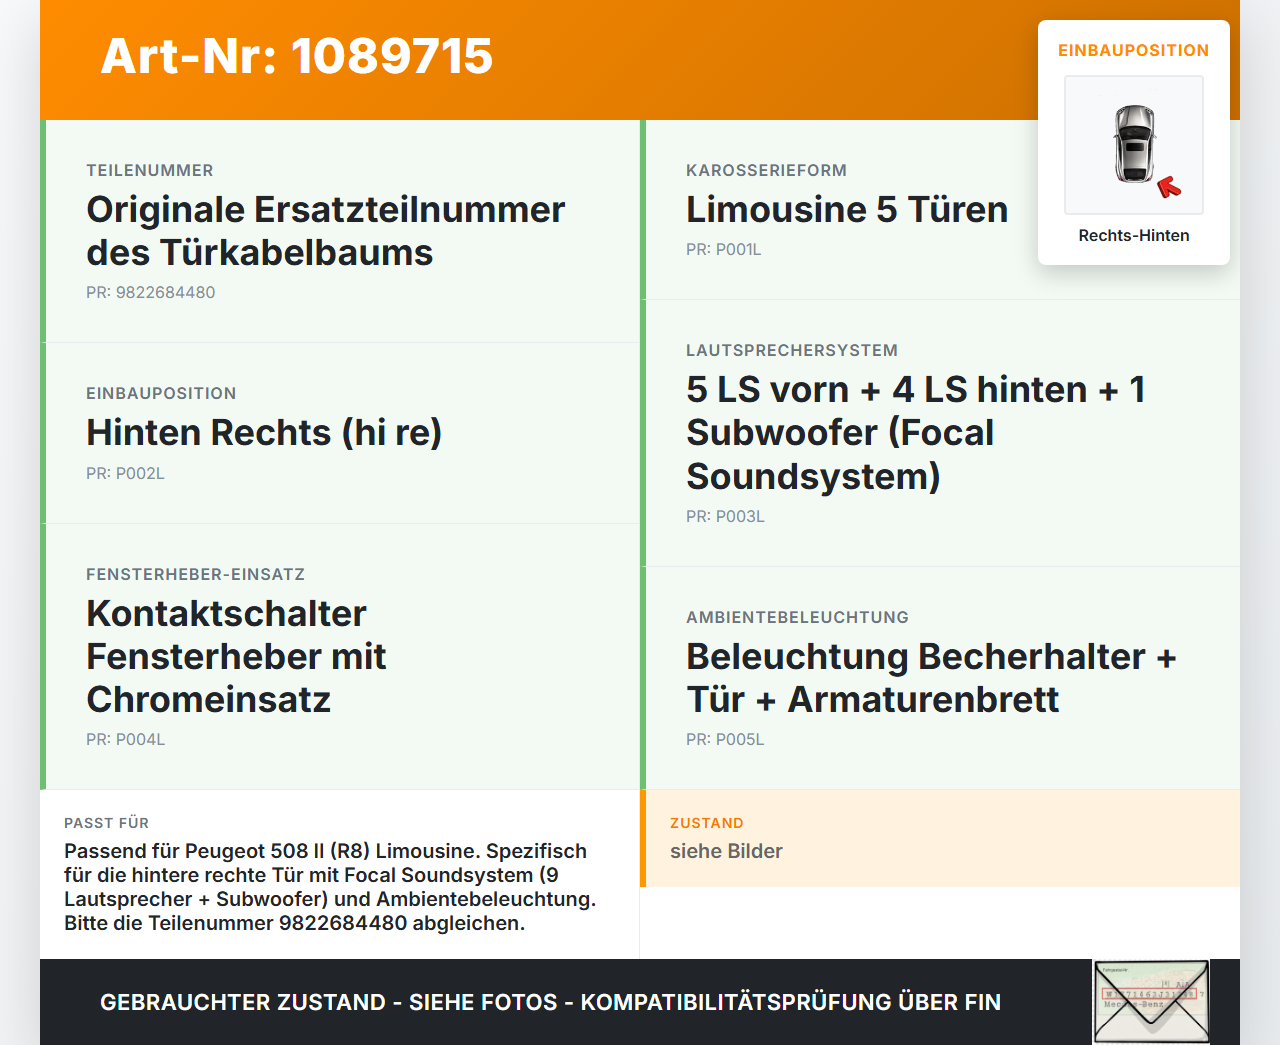This screenshot has height=1046, width=1280.
Task: Click the EINBAUPOSITION label above 'Hinten Rechts'
Action: (161, 393)
